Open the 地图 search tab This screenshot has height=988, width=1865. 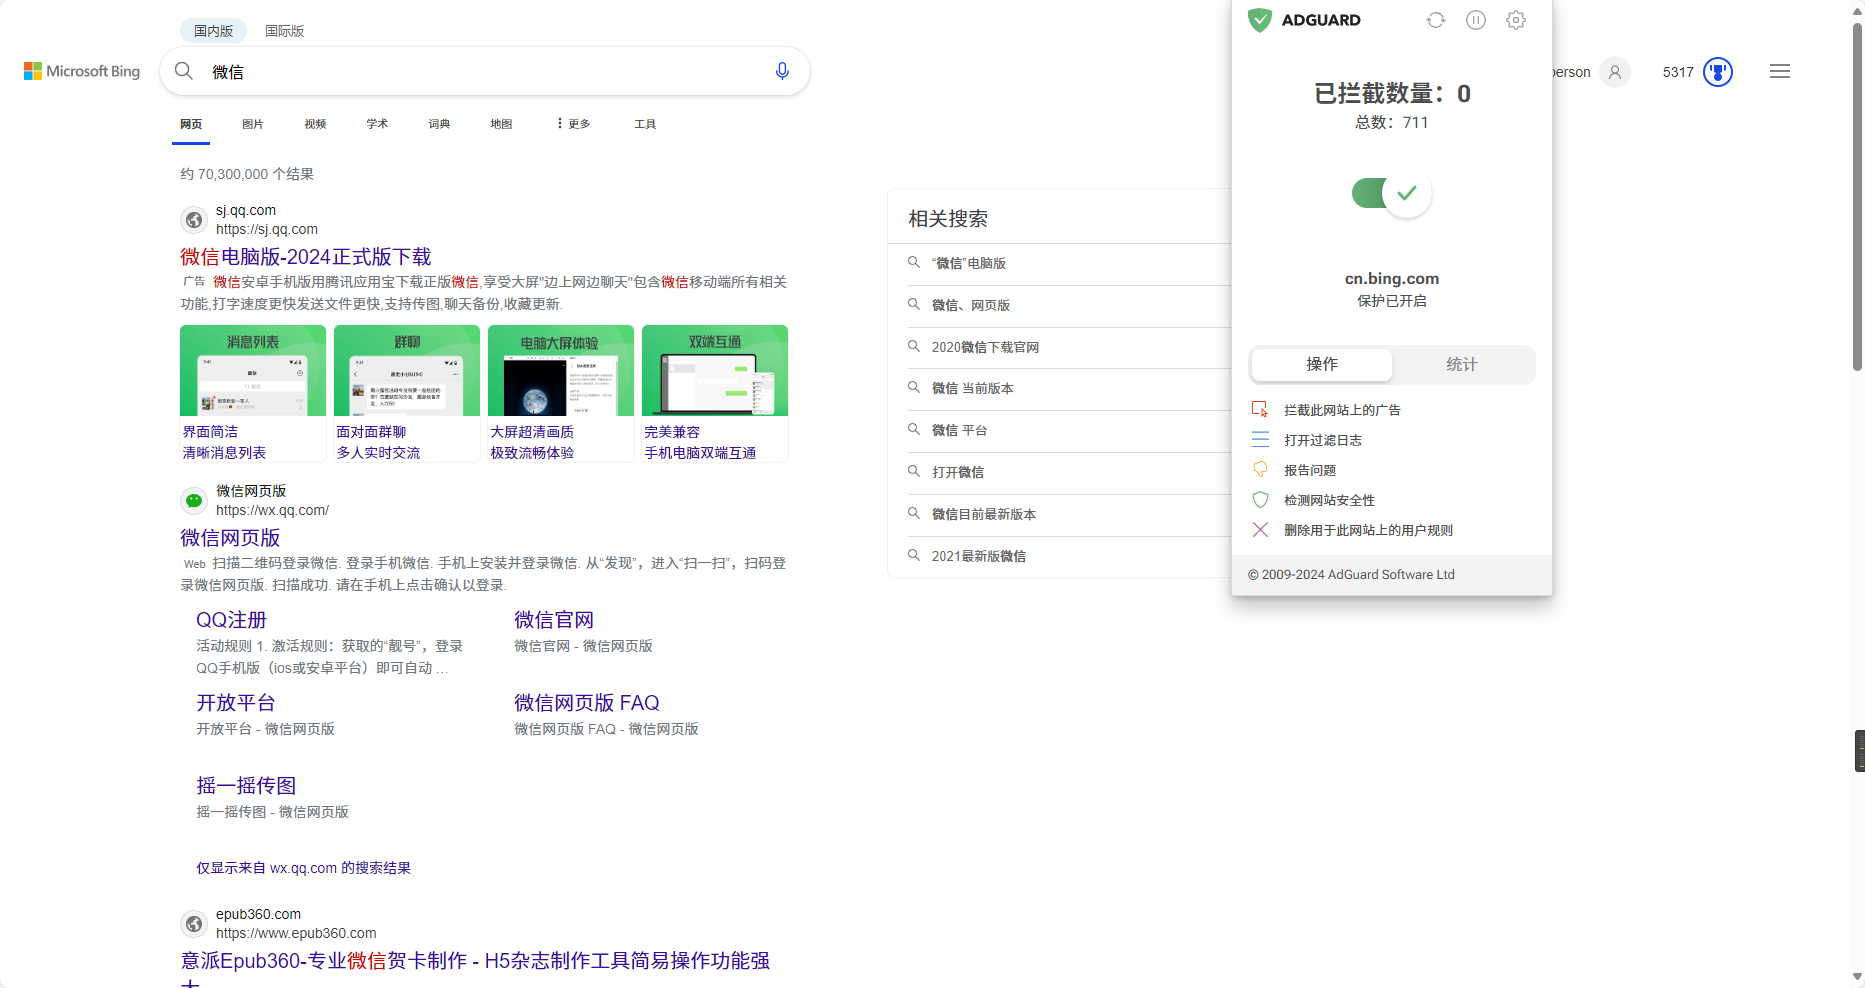(501, 124)
